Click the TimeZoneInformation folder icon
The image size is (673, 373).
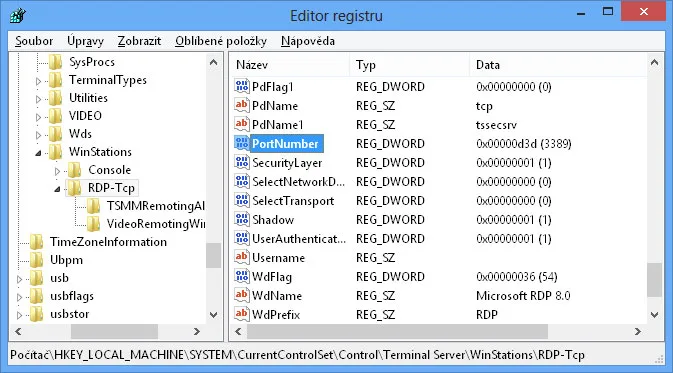[x=37, y=242]
